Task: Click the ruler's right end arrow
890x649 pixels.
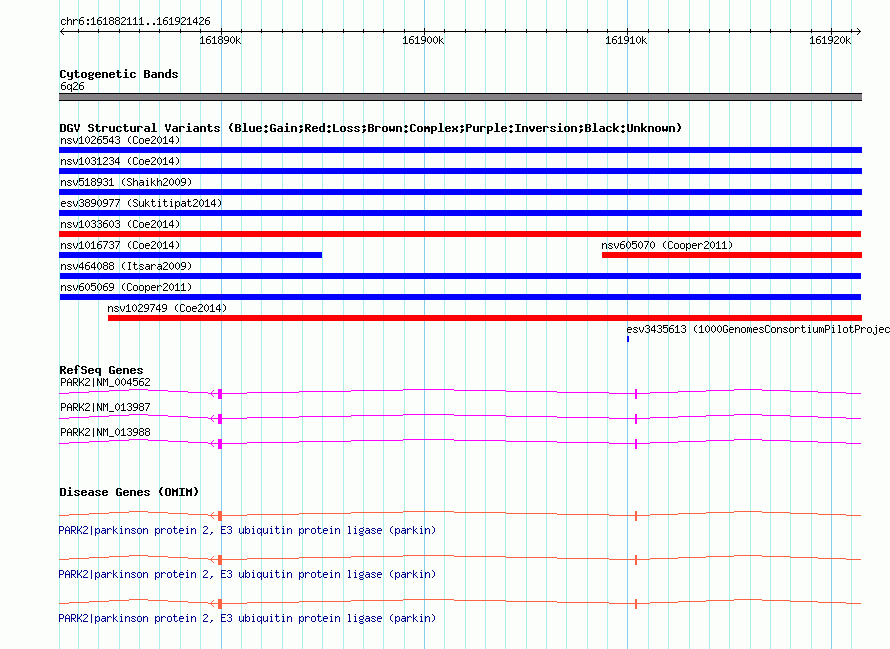Action: click(x=859, y=31)
